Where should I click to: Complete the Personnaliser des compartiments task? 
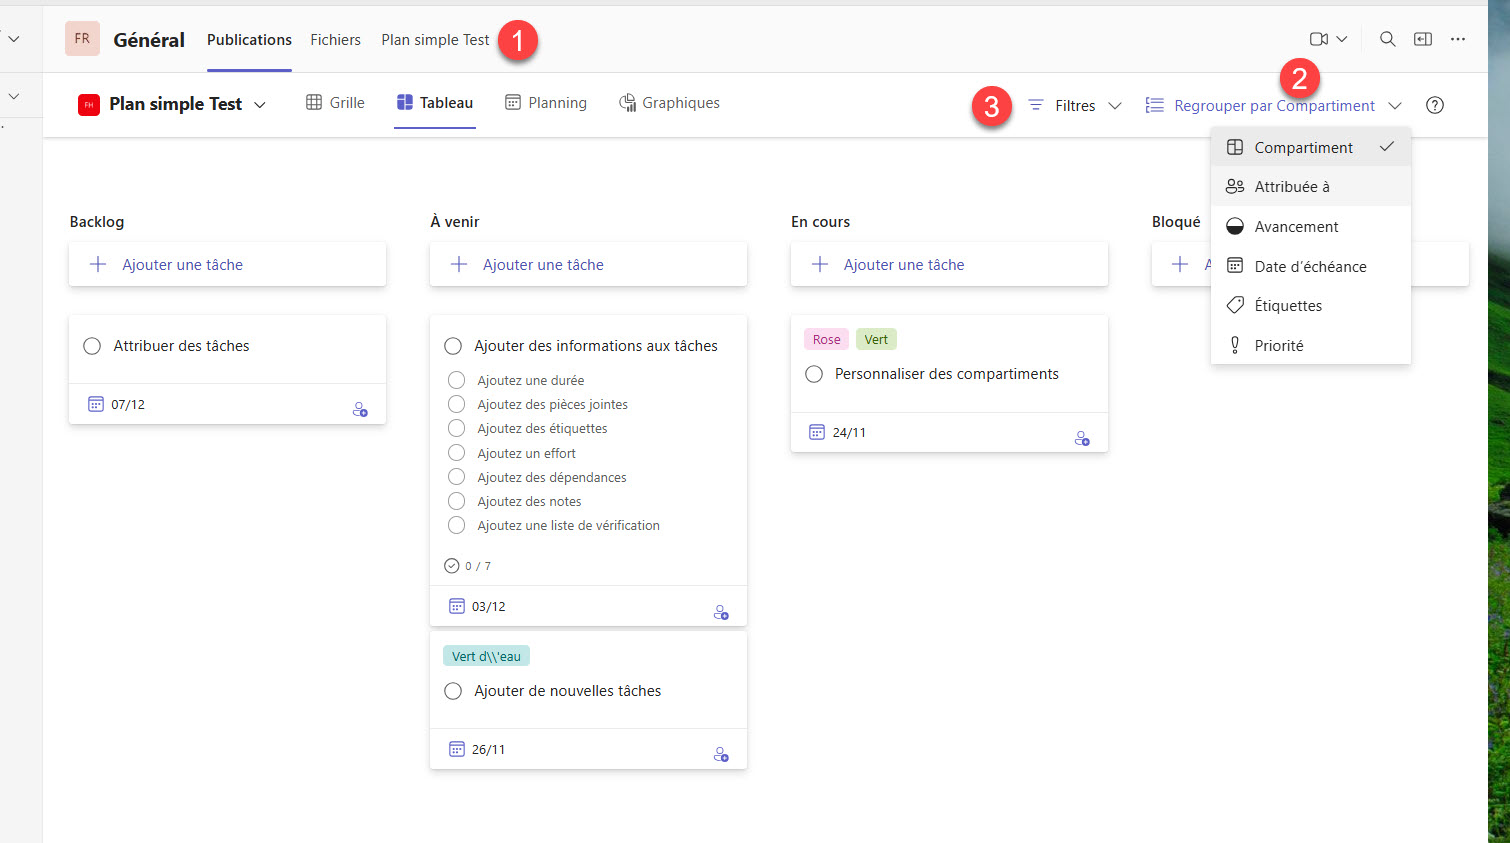click(814, 374)
